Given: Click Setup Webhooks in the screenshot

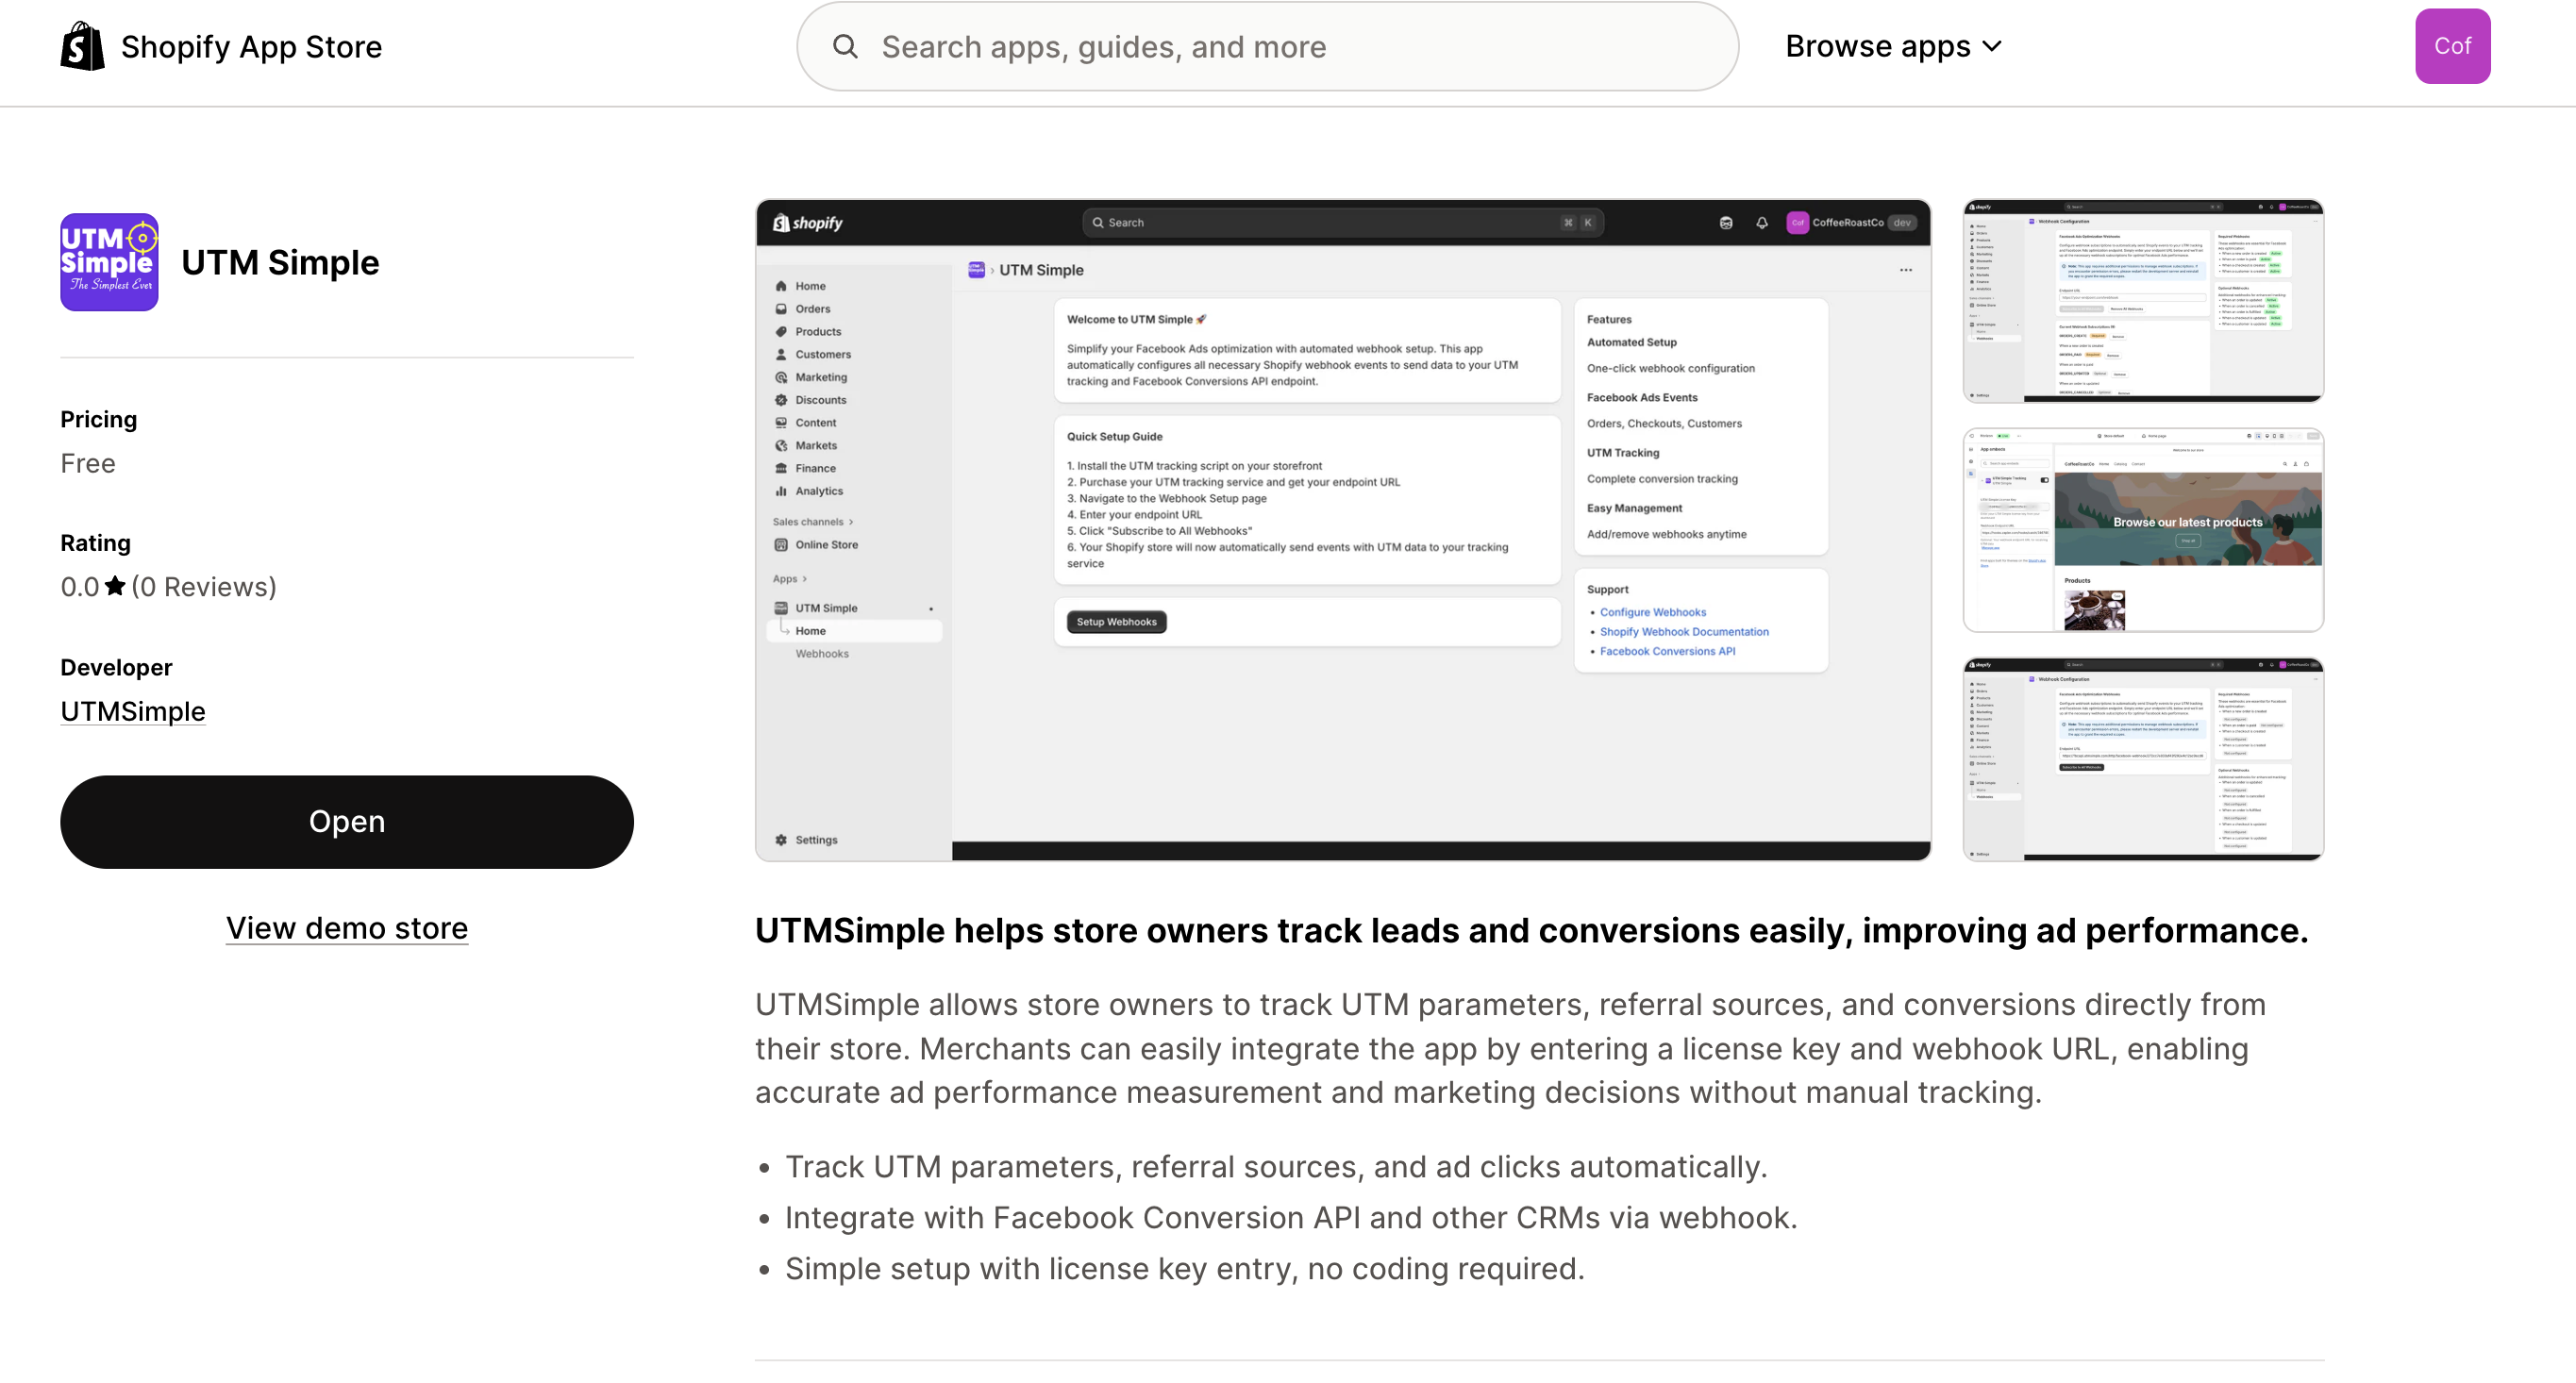Looking at the screenshot, I should click(1116, 622).
